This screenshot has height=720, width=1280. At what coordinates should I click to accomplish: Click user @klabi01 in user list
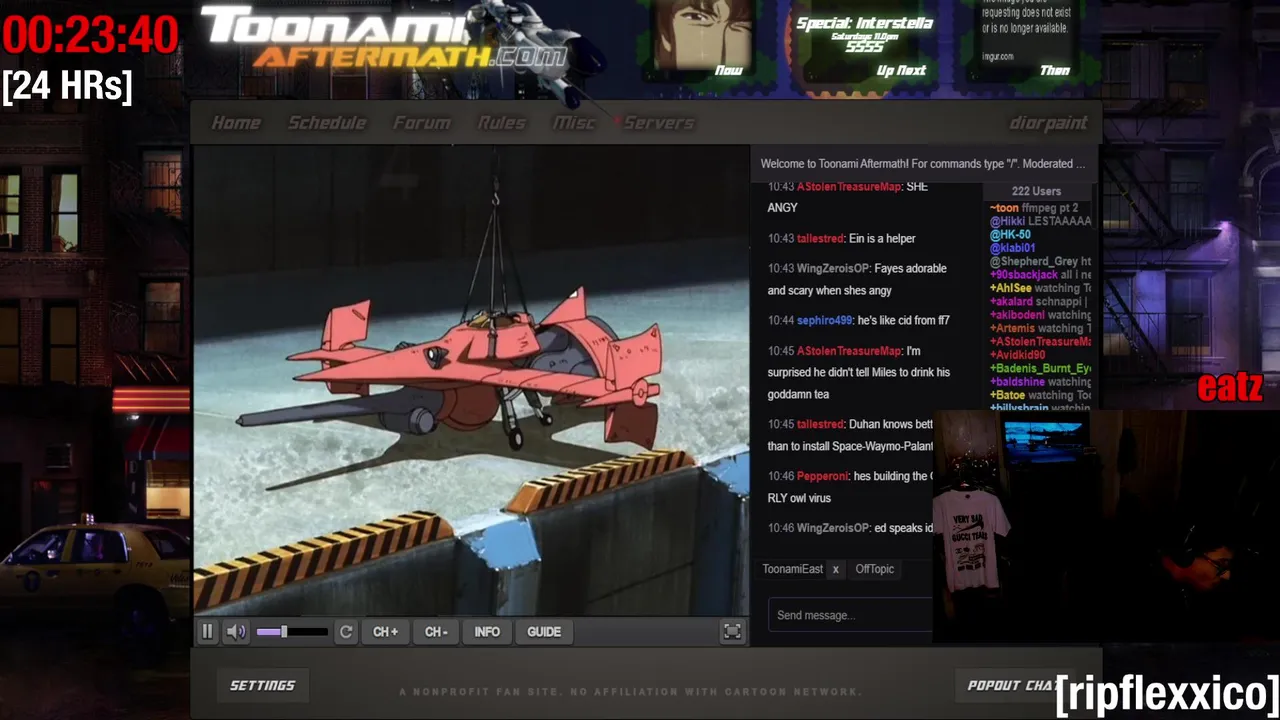(1012, 248)
